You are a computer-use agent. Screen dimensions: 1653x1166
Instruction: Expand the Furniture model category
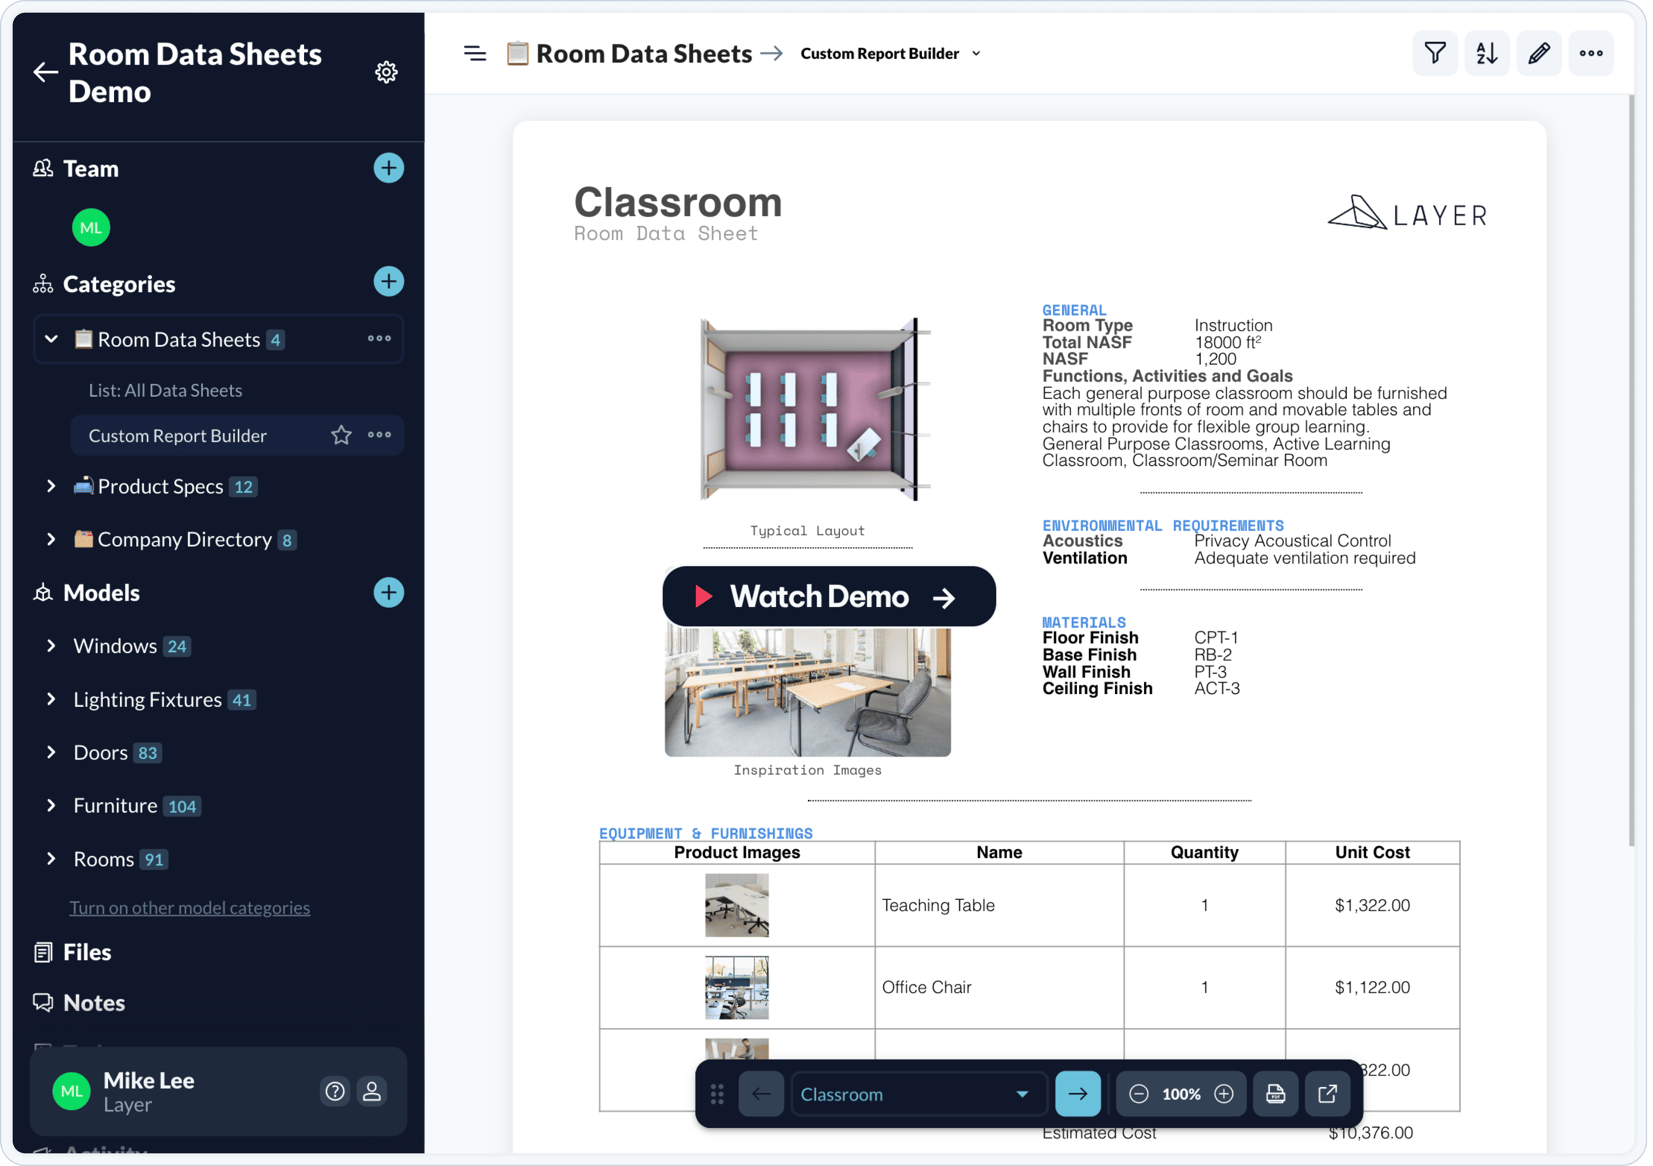[x=51, y=805]
